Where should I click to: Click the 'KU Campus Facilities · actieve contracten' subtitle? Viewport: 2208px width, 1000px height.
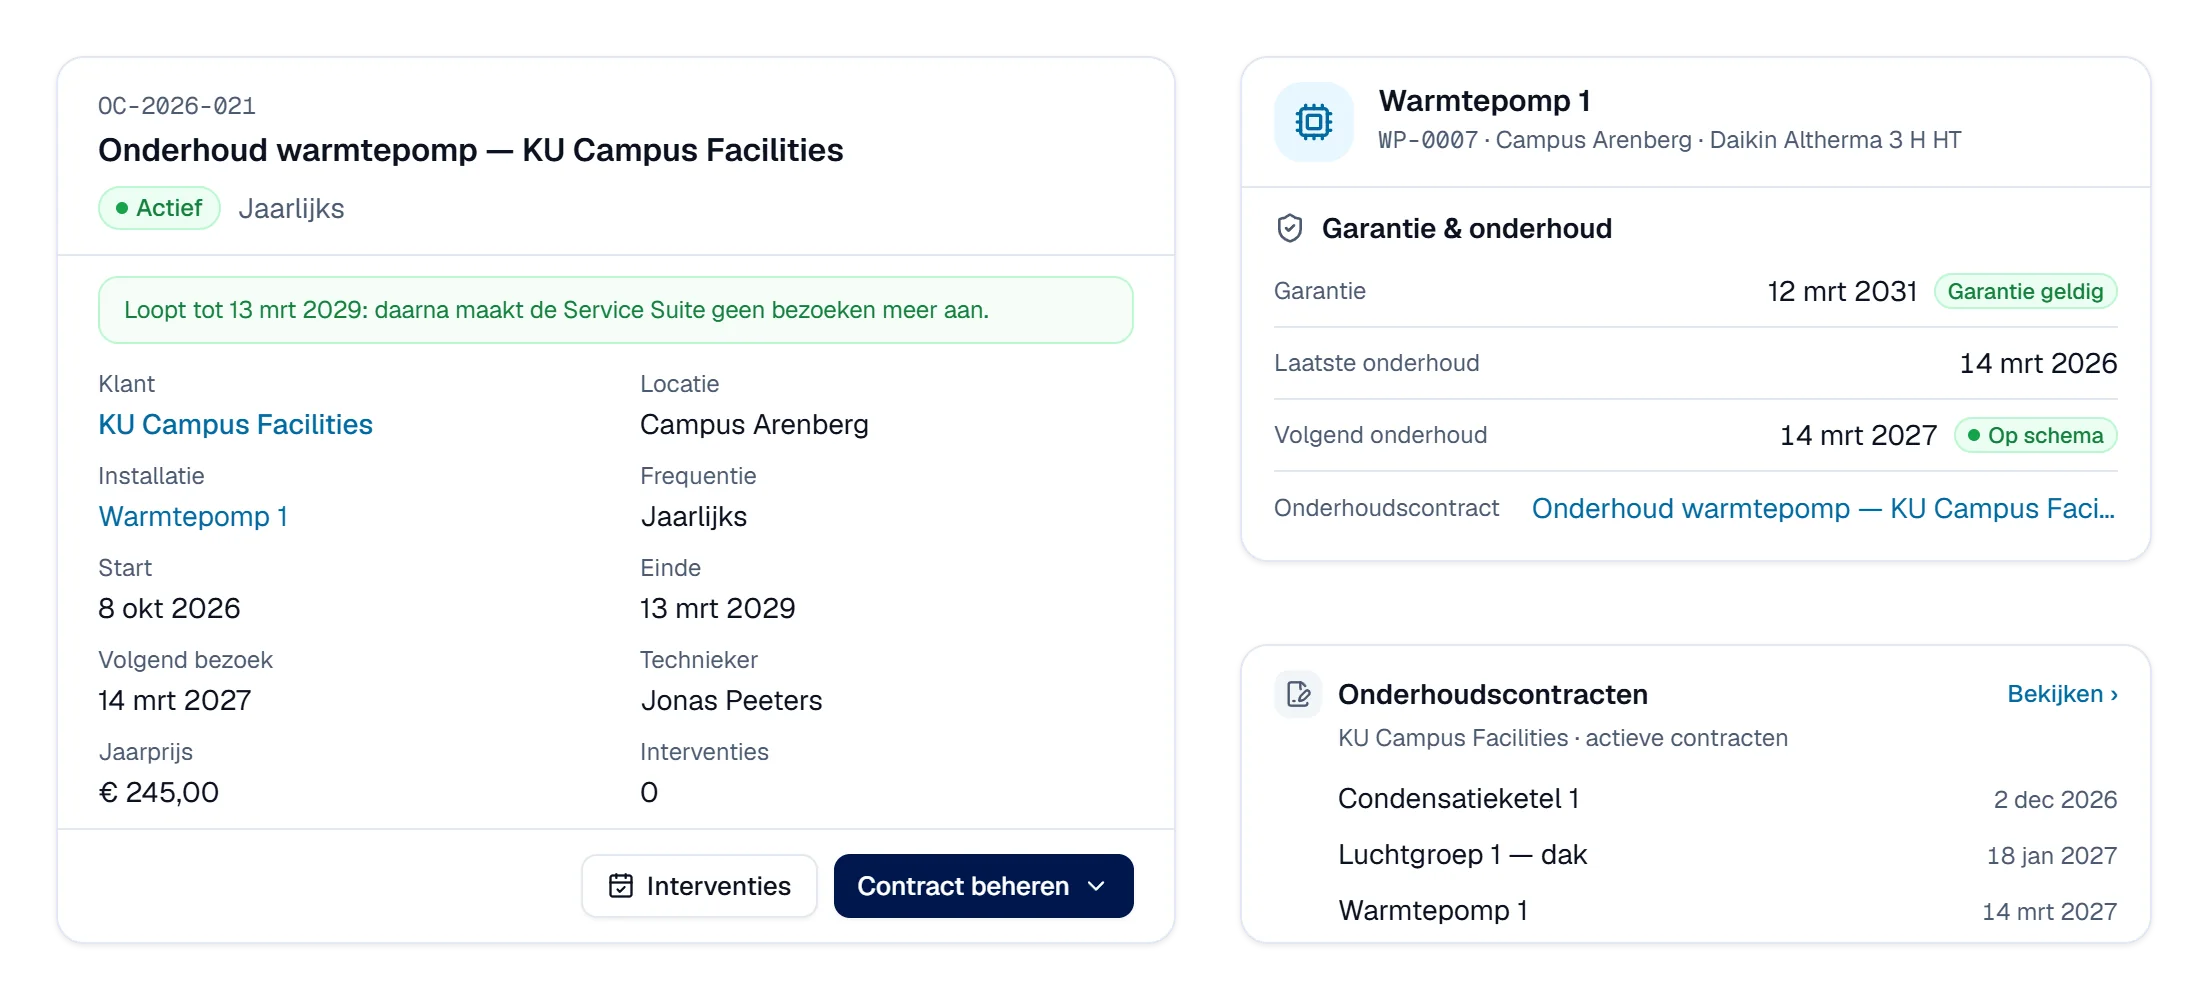[1562, 738]
